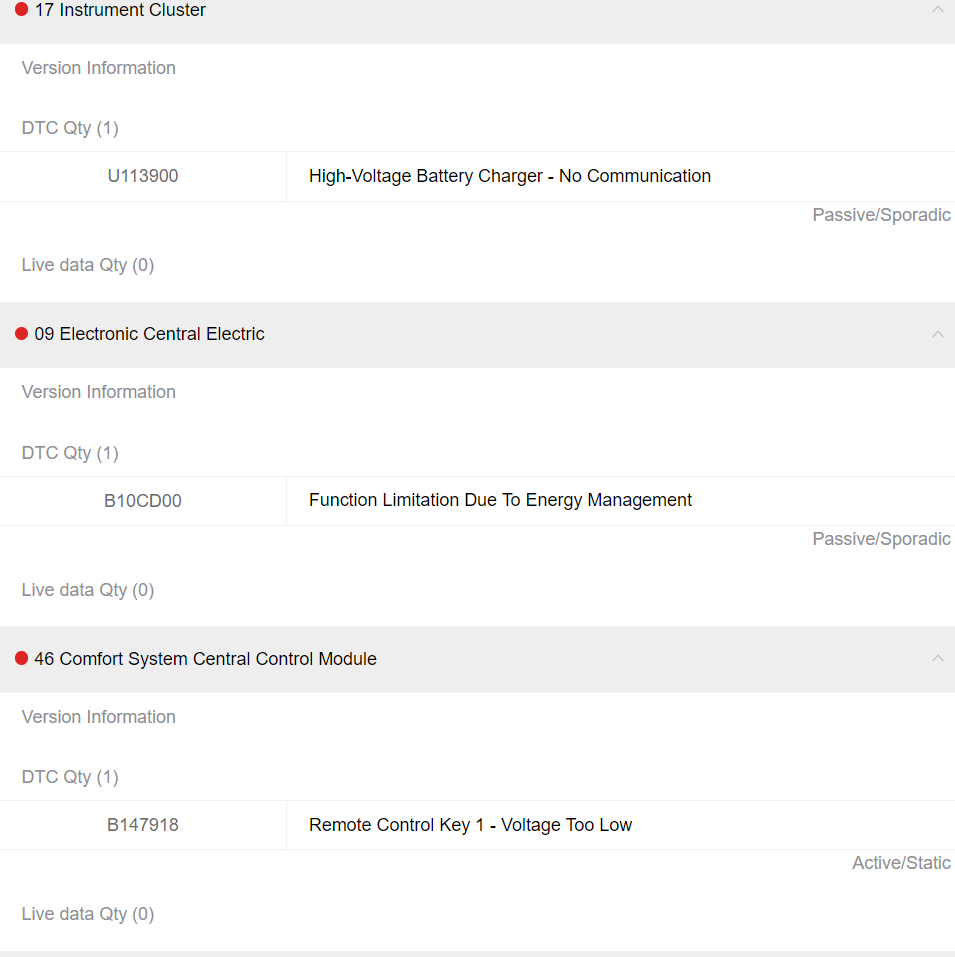Open the 46 Comfort System Central Control Module header
Screen dimensions: 955x957
[205, 659]
